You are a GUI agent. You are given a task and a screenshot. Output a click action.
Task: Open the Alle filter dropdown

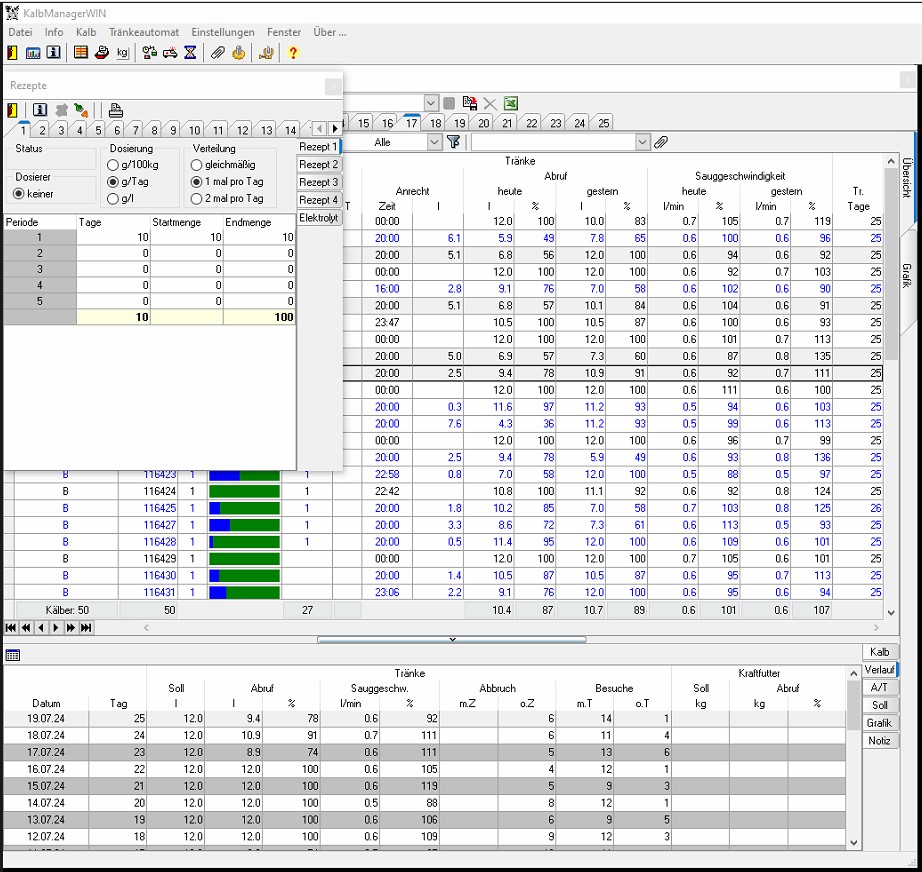433,143
